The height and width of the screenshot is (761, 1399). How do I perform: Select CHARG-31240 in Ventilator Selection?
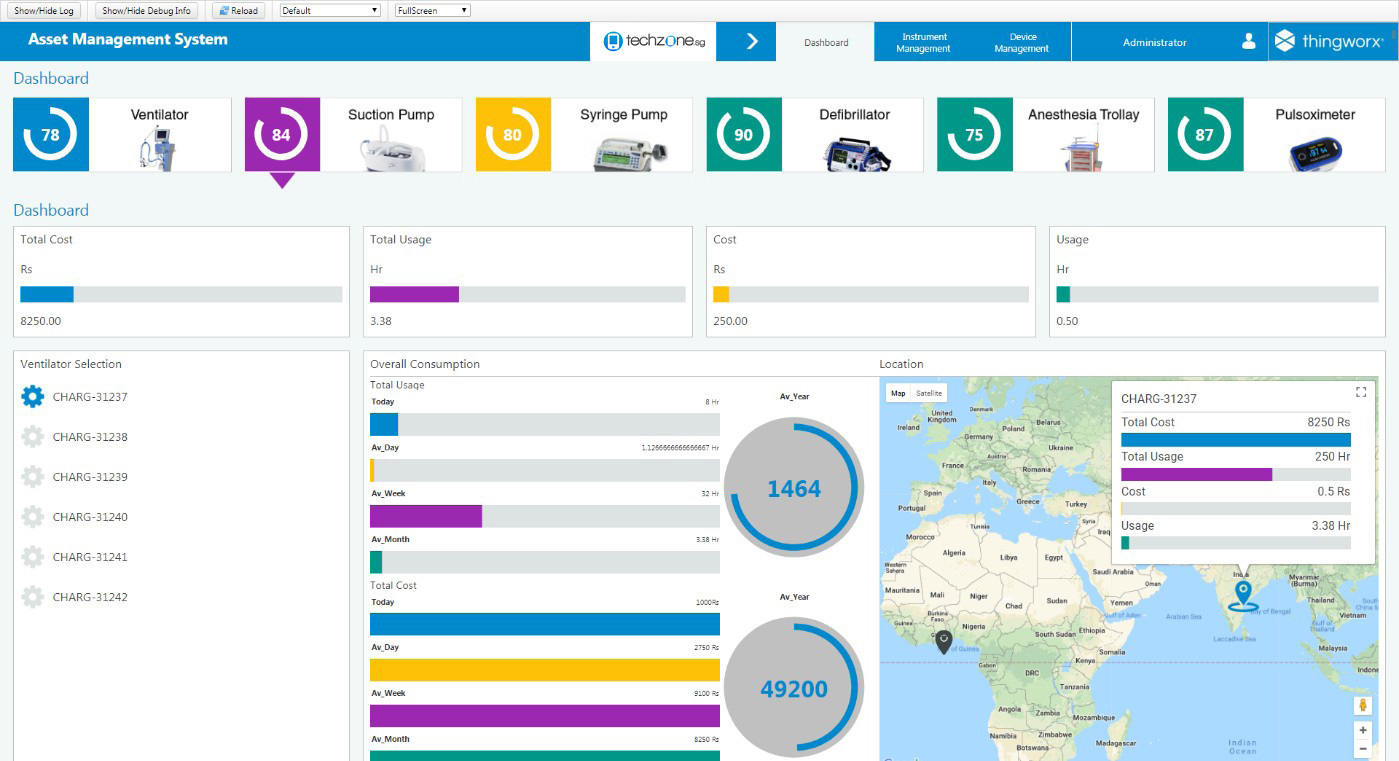[90, 517]
